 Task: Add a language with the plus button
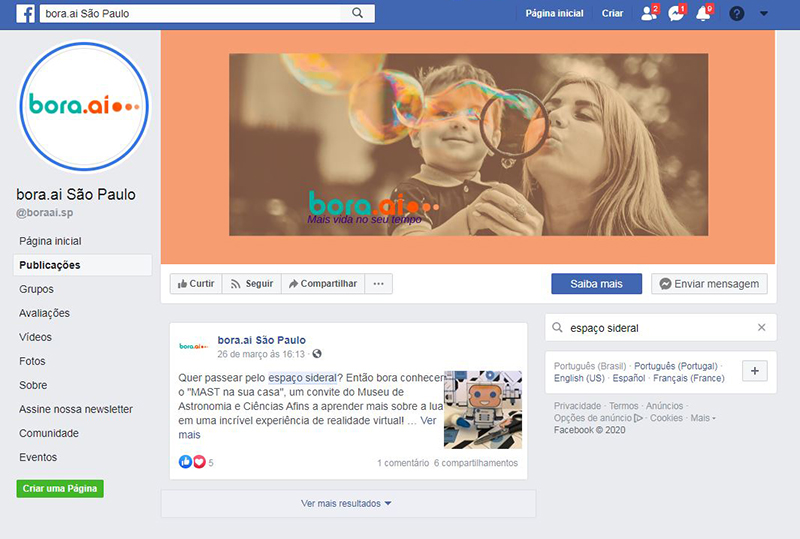[x=755, y=371]
